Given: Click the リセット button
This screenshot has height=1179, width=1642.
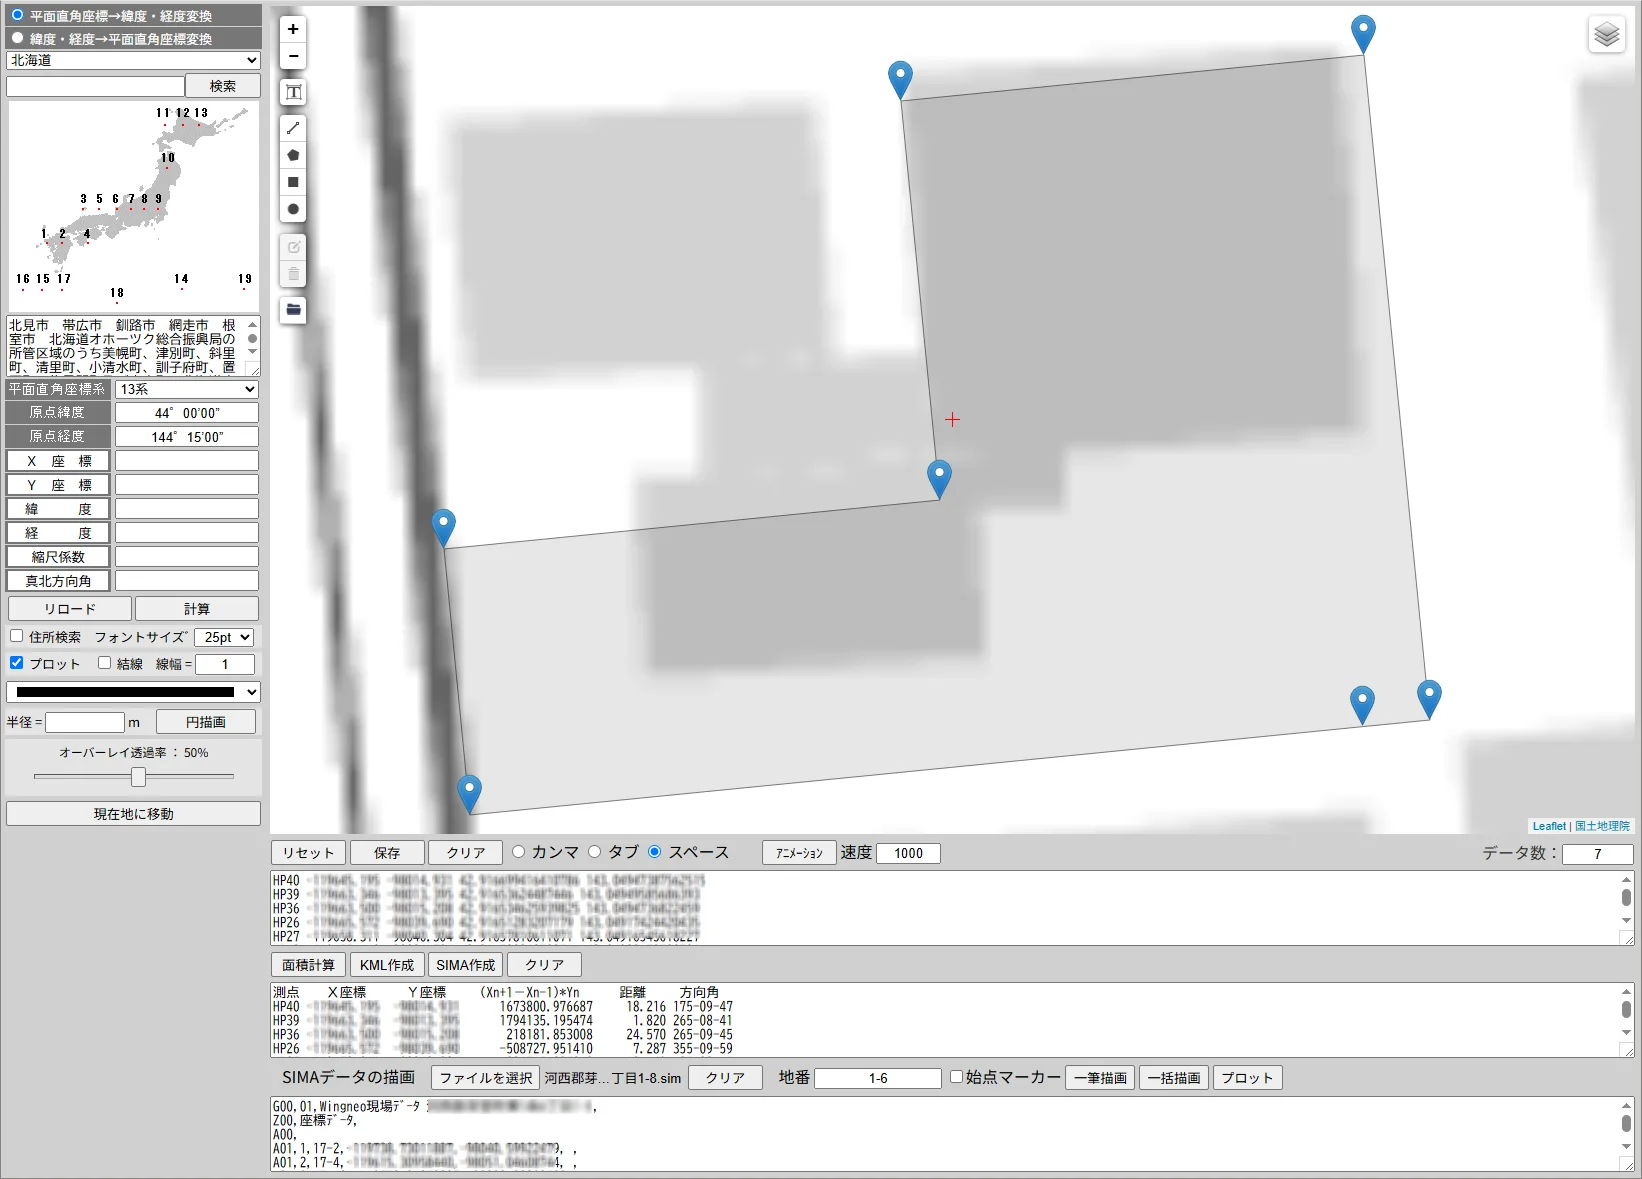Looking at the screenshot, I should [x=308, y=853].
